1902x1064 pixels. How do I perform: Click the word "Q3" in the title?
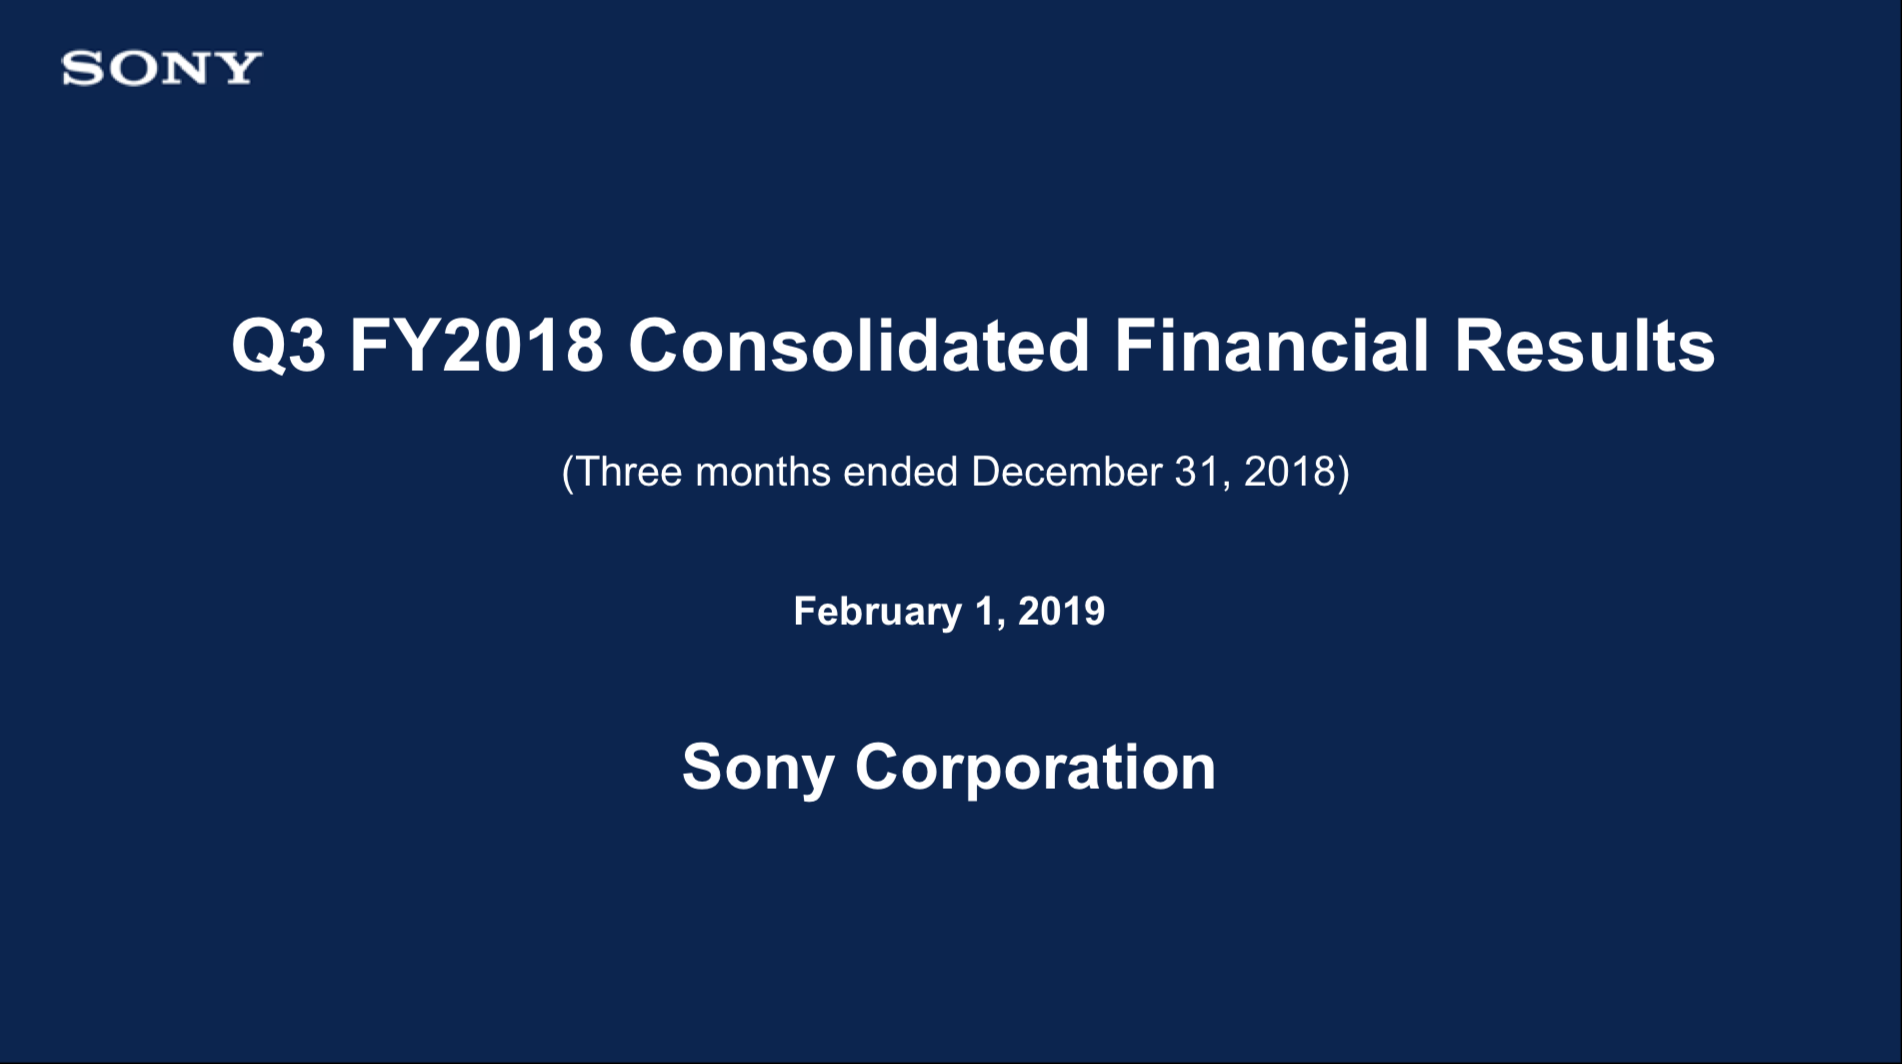point(279,347)
